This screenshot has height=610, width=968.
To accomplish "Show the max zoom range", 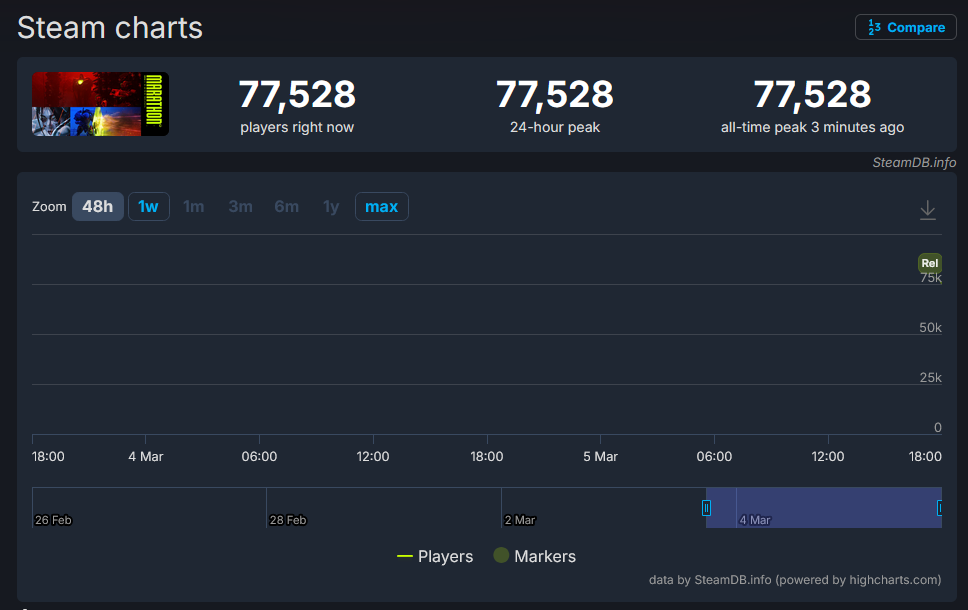I will click(382, 206).
